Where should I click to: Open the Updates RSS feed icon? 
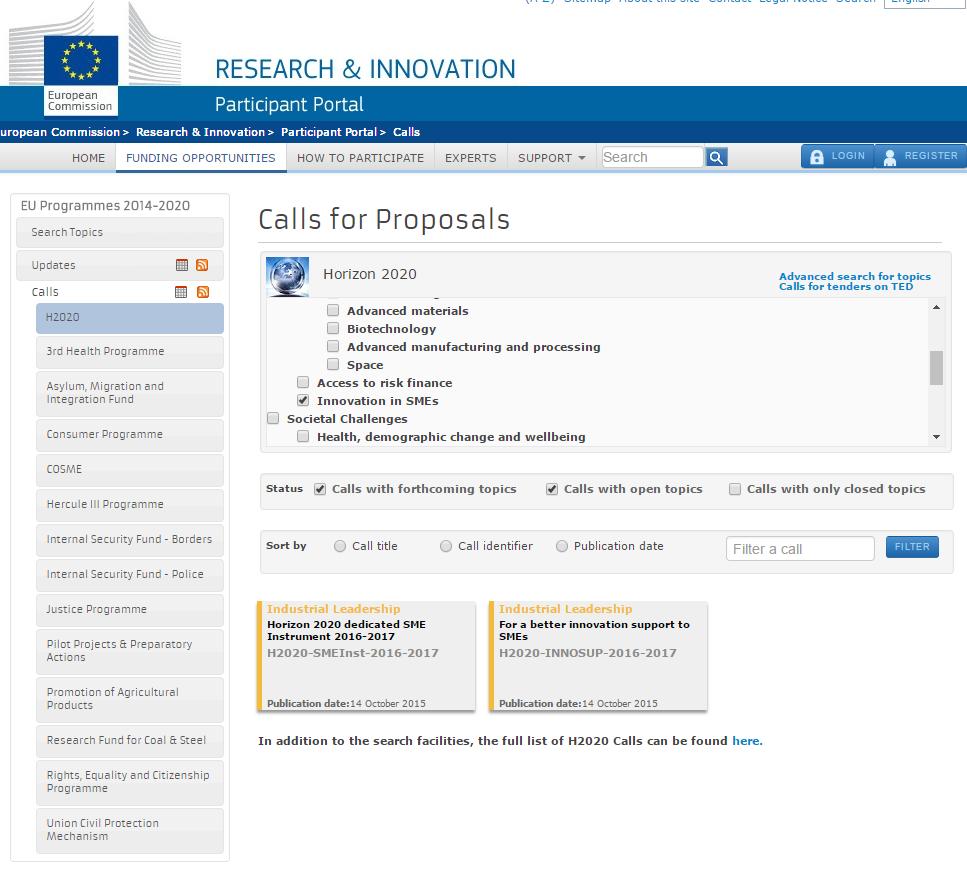[202, 265]
